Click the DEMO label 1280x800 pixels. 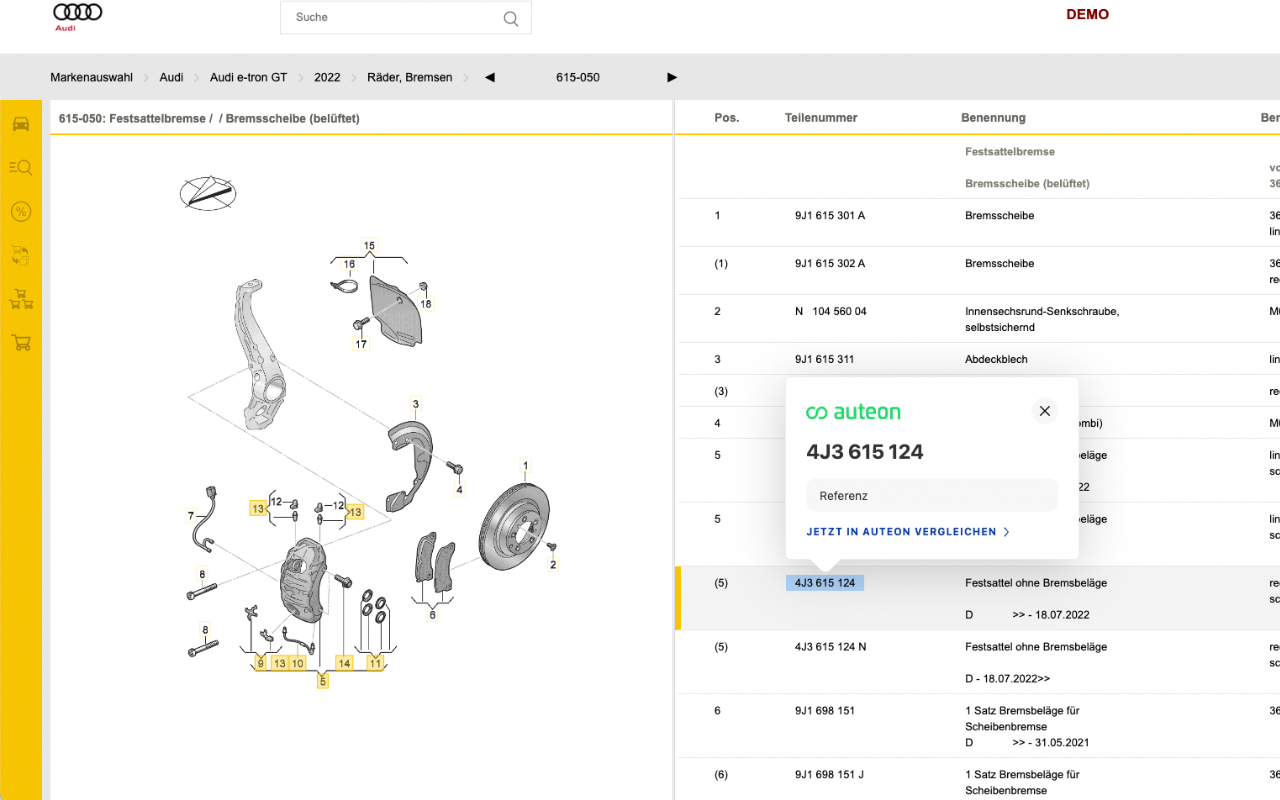click(x=1088, y=14)
